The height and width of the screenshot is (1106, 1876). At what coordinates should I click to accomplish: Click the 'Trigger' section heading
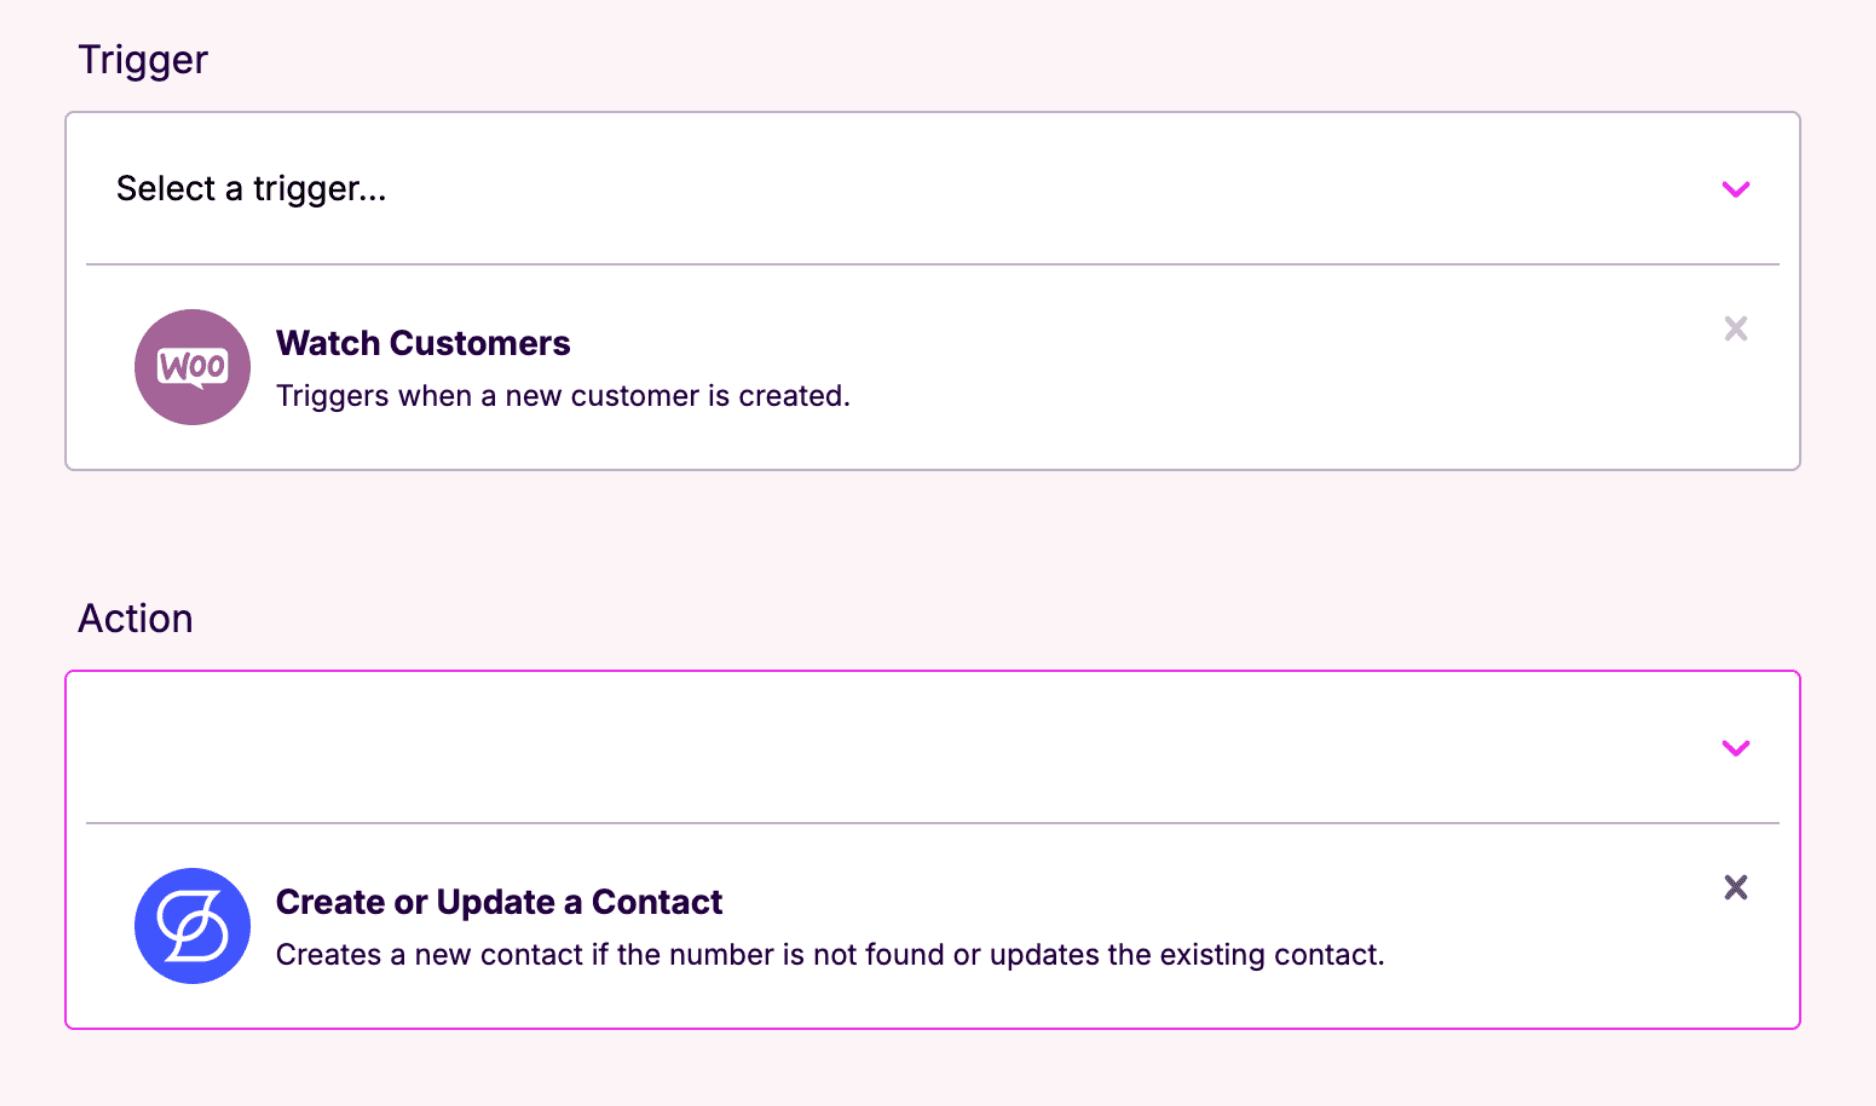[143, 60]
